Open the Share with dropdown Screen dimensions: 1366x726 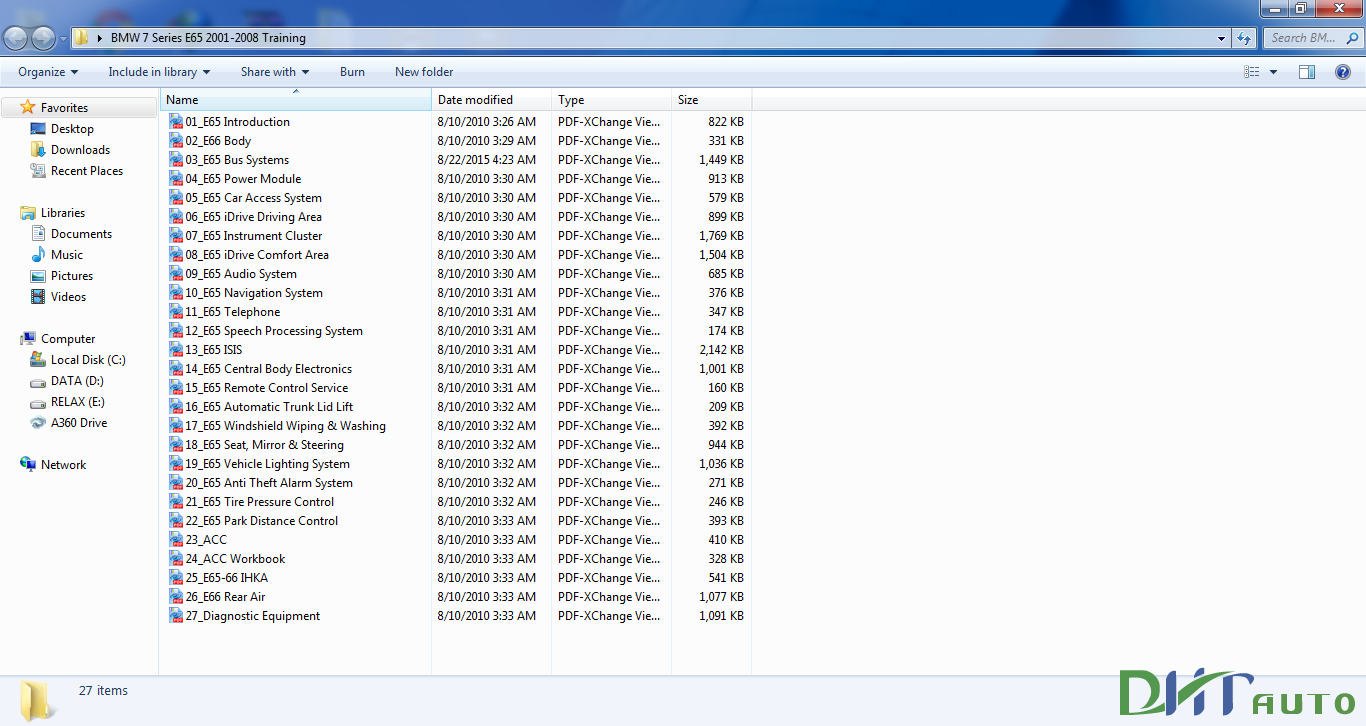[x=275, y=72]
